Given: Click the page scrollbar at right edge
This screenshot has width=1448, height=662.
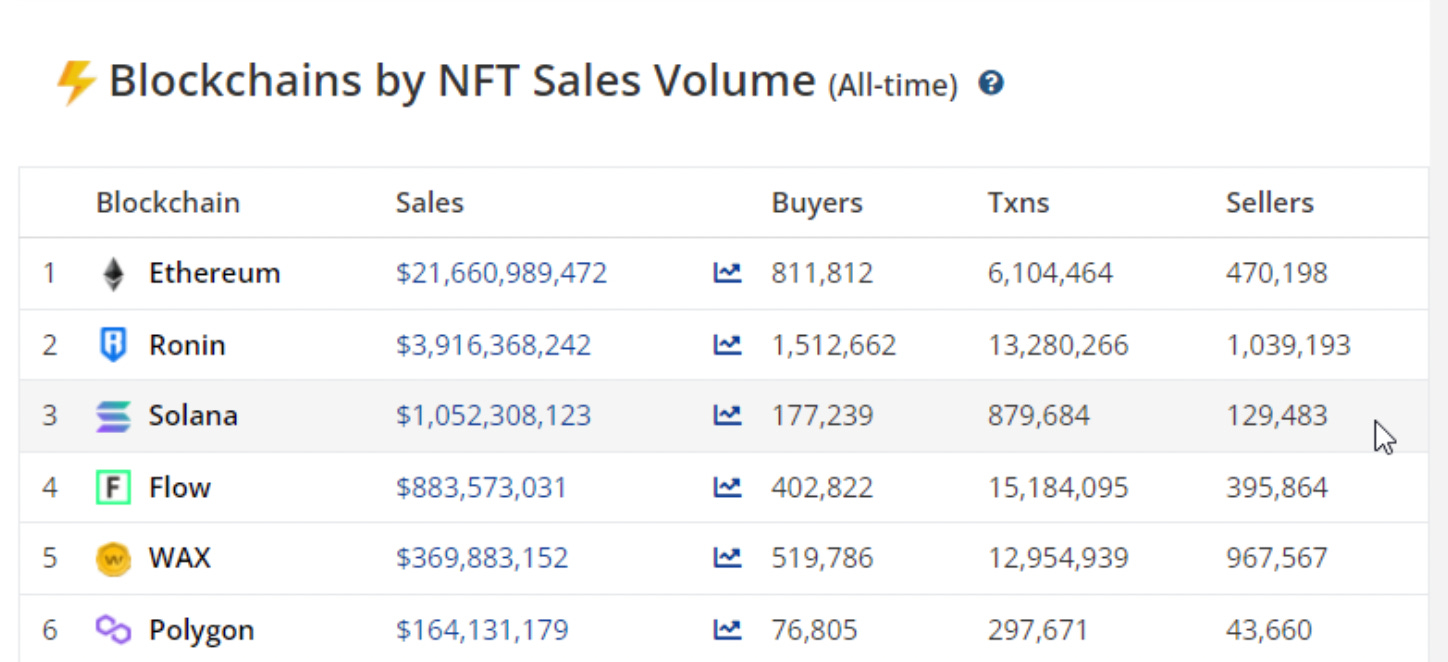Looking at the screenshot, I should pos(1438,331).
